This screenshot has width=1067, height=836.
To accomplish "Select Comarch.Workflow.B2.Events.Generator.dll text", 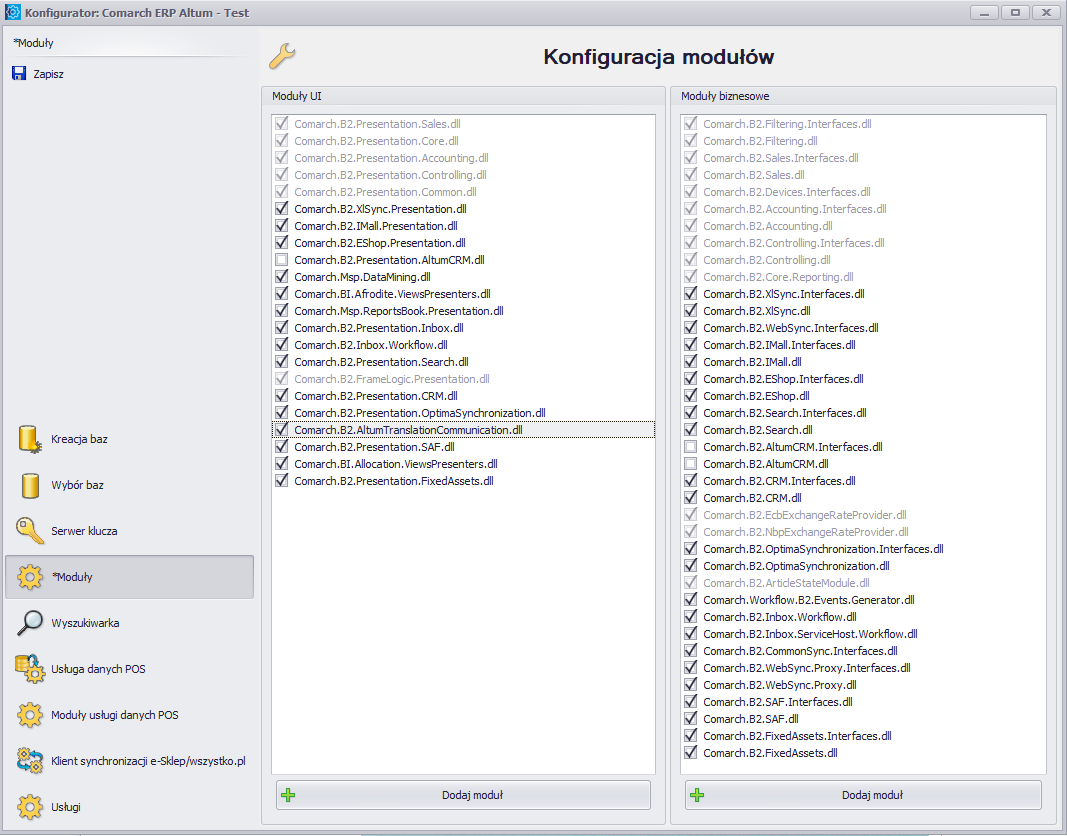I will pos(809,599).
